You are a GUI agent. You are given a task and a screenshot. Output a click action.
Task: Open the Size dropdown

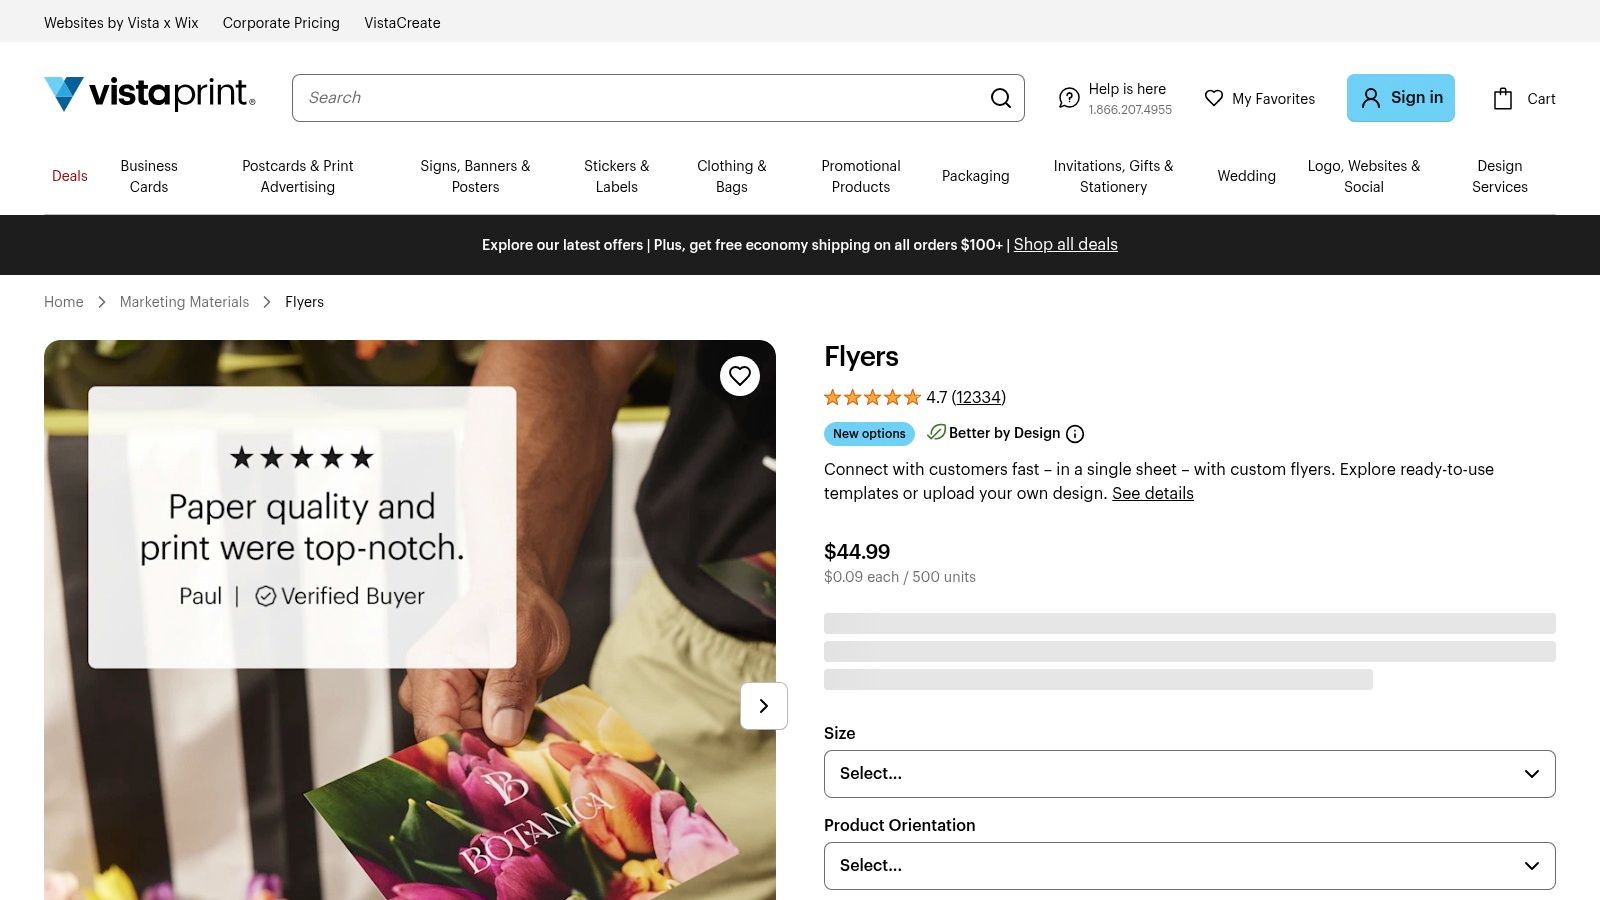coord(1190,774)
